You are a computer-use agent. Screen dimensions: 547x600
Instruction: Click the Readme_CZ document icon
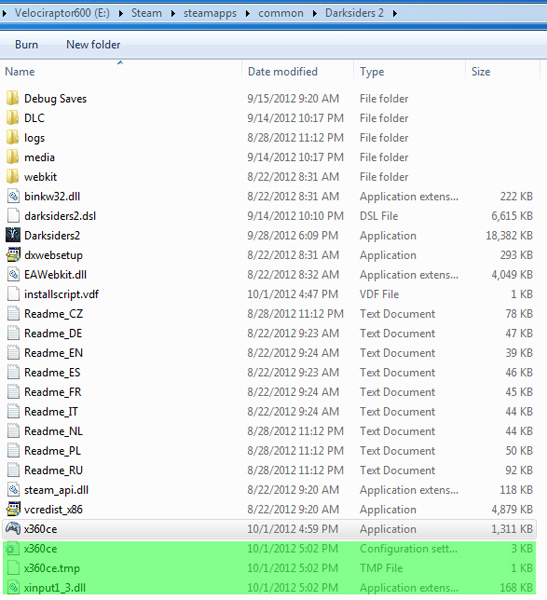tap(13, 313)
